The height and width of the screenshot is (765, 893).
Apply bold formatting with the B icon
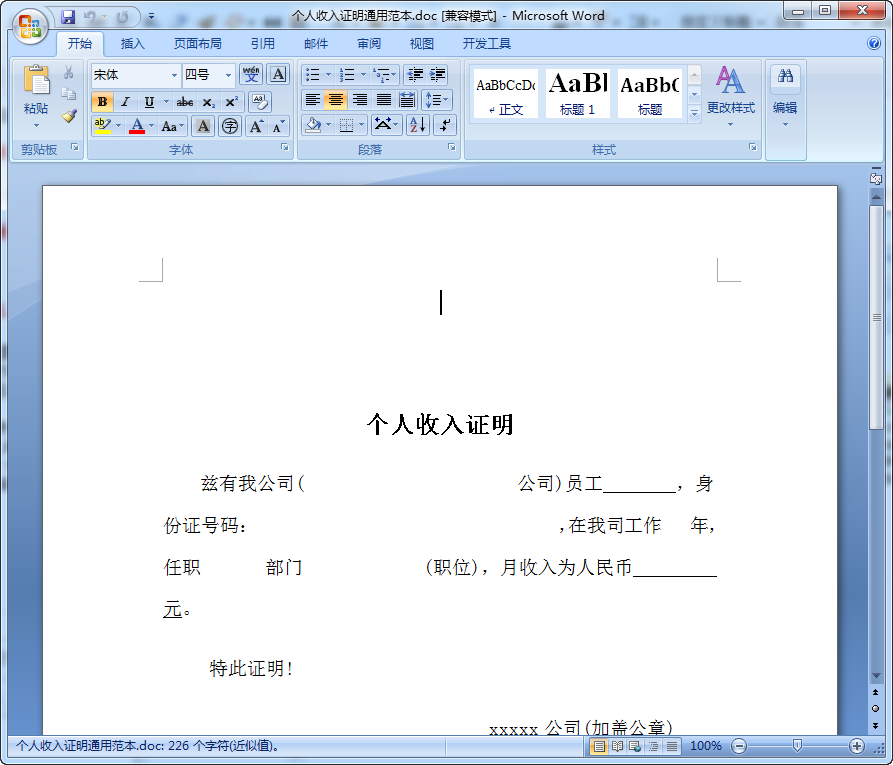[x=102, y=101]
